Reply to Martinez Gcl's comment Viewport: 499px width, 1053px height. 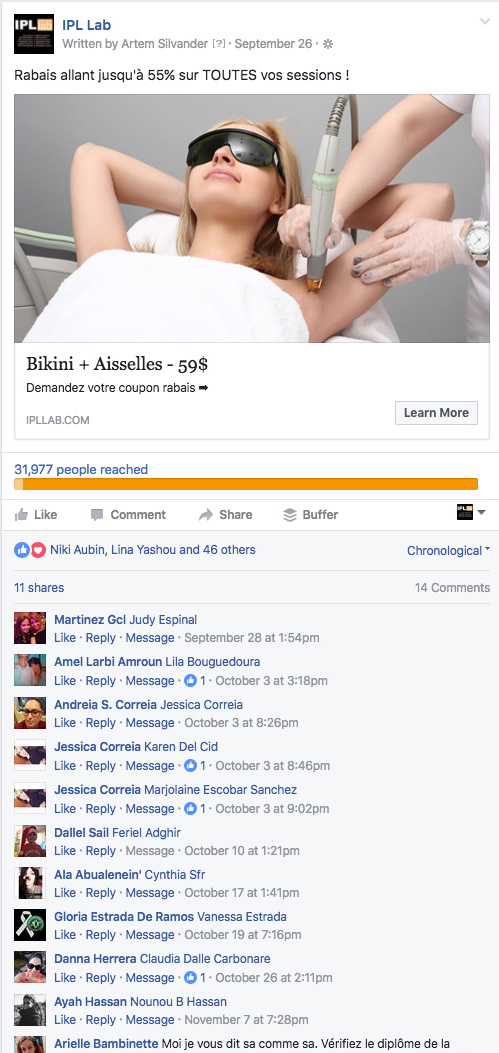[x=101, y=637]
